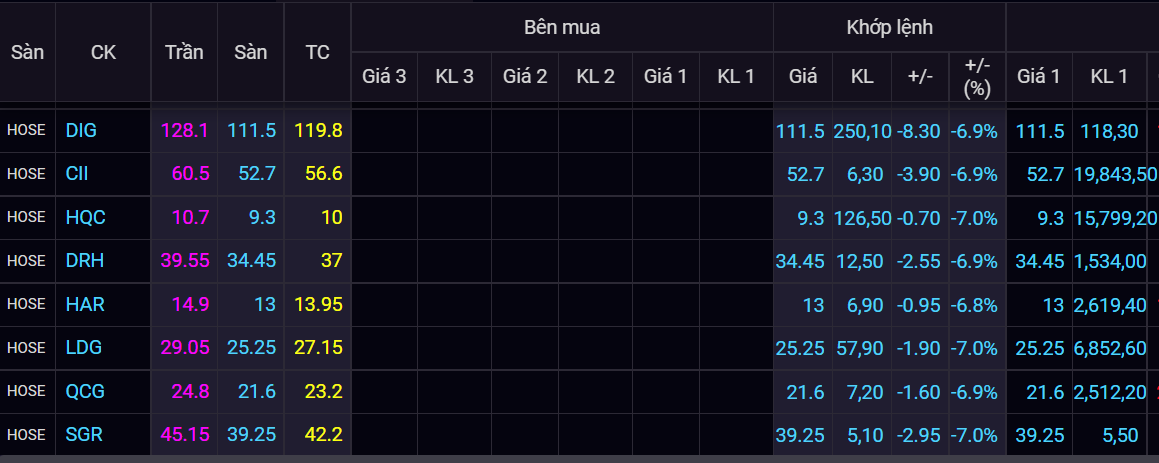Click the TC column header
Viewport: 1159px width, 463px height.
click(x=317, y=52)
